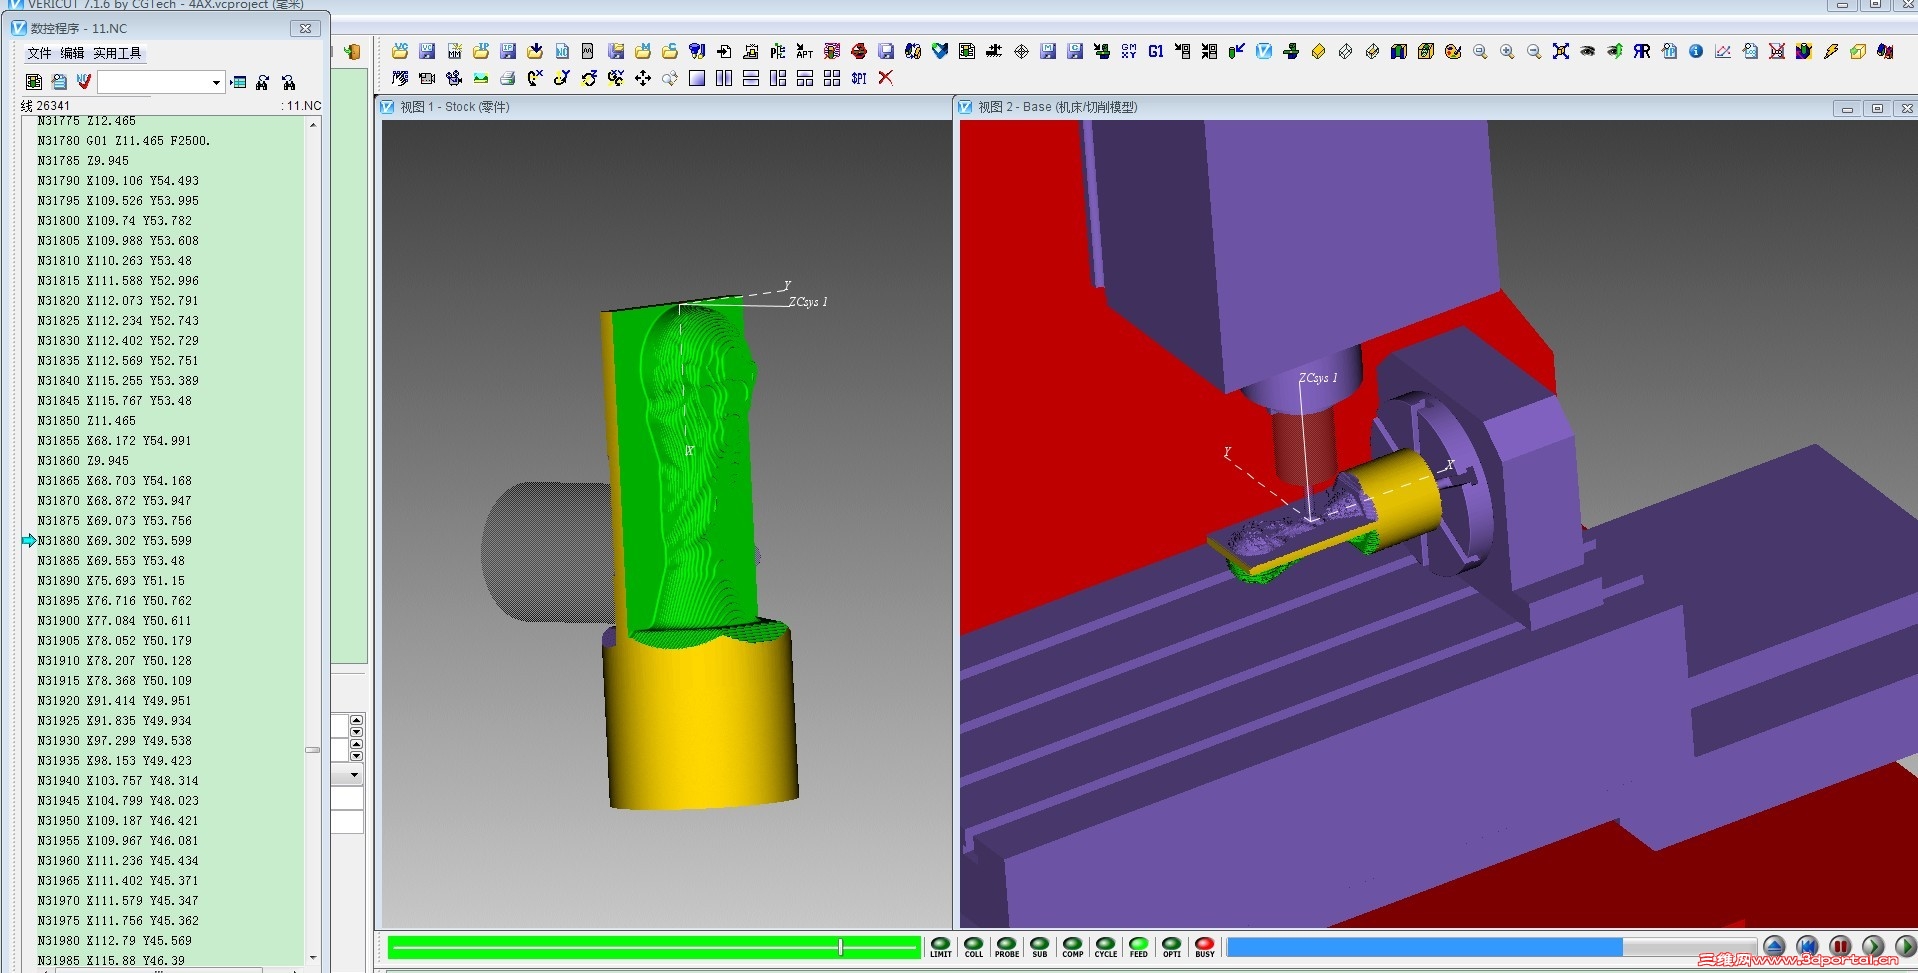1918x973 pixels.
Task: Switch to two side-by-side views layout
Action: [x=724, y=78]
